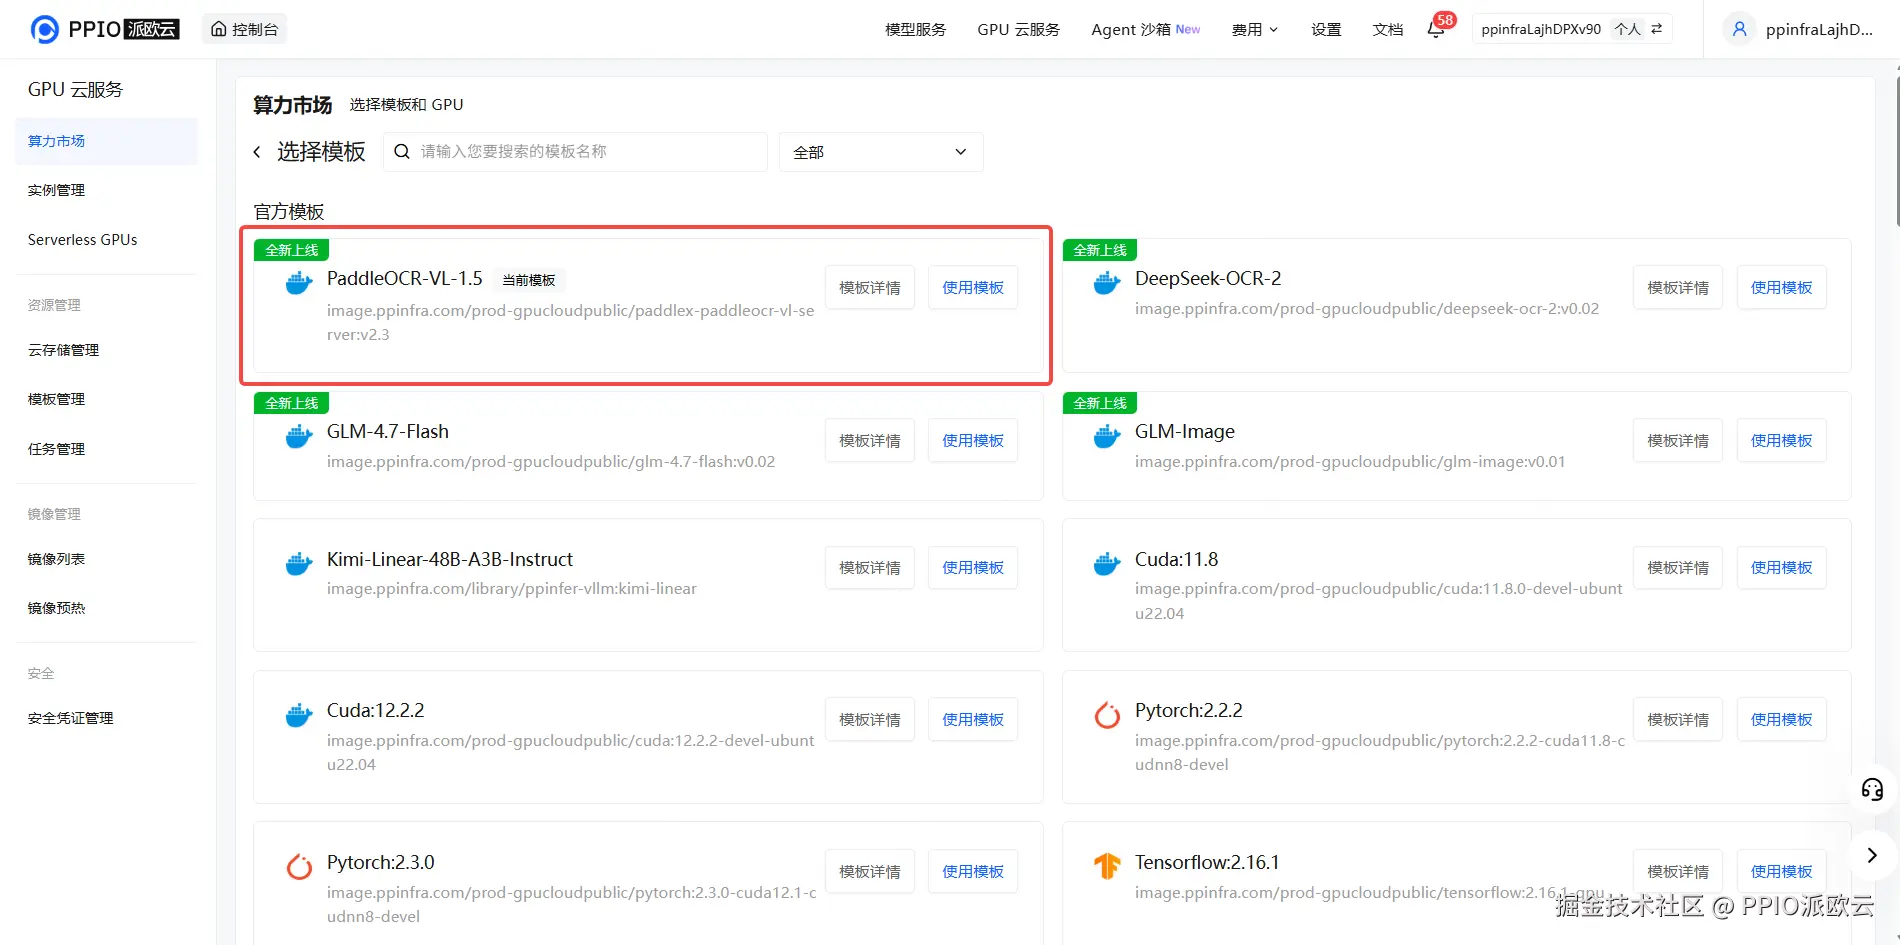View Cuda:12.2.2 template details
Image resolution: width=1900 pixels, height=945 pixels.
tap(870, 720)
